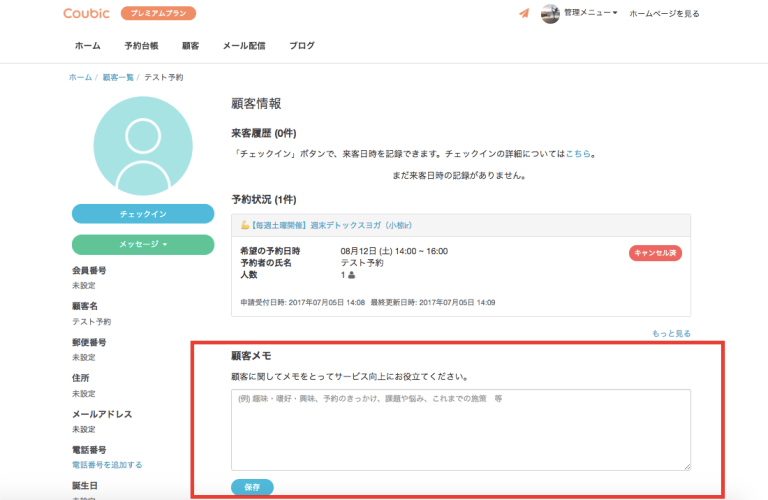
Task: Click the キャンセル済 status badge
Action: click(655, 253)
